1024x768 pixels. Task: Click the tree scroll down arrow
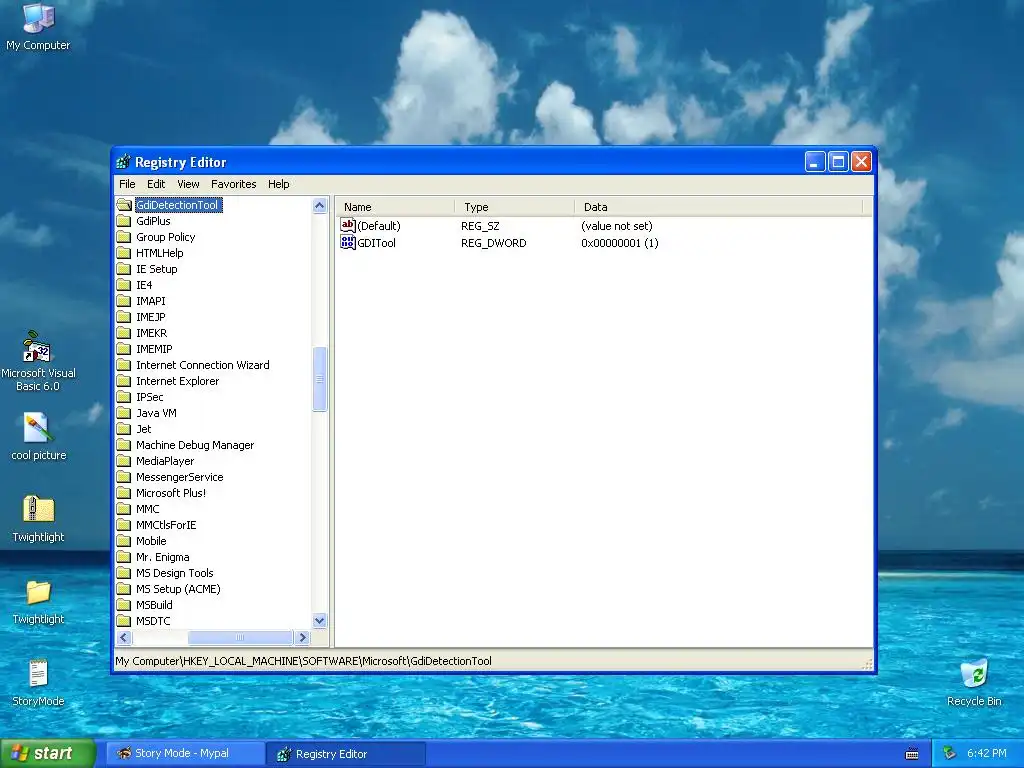coord(319,620)
